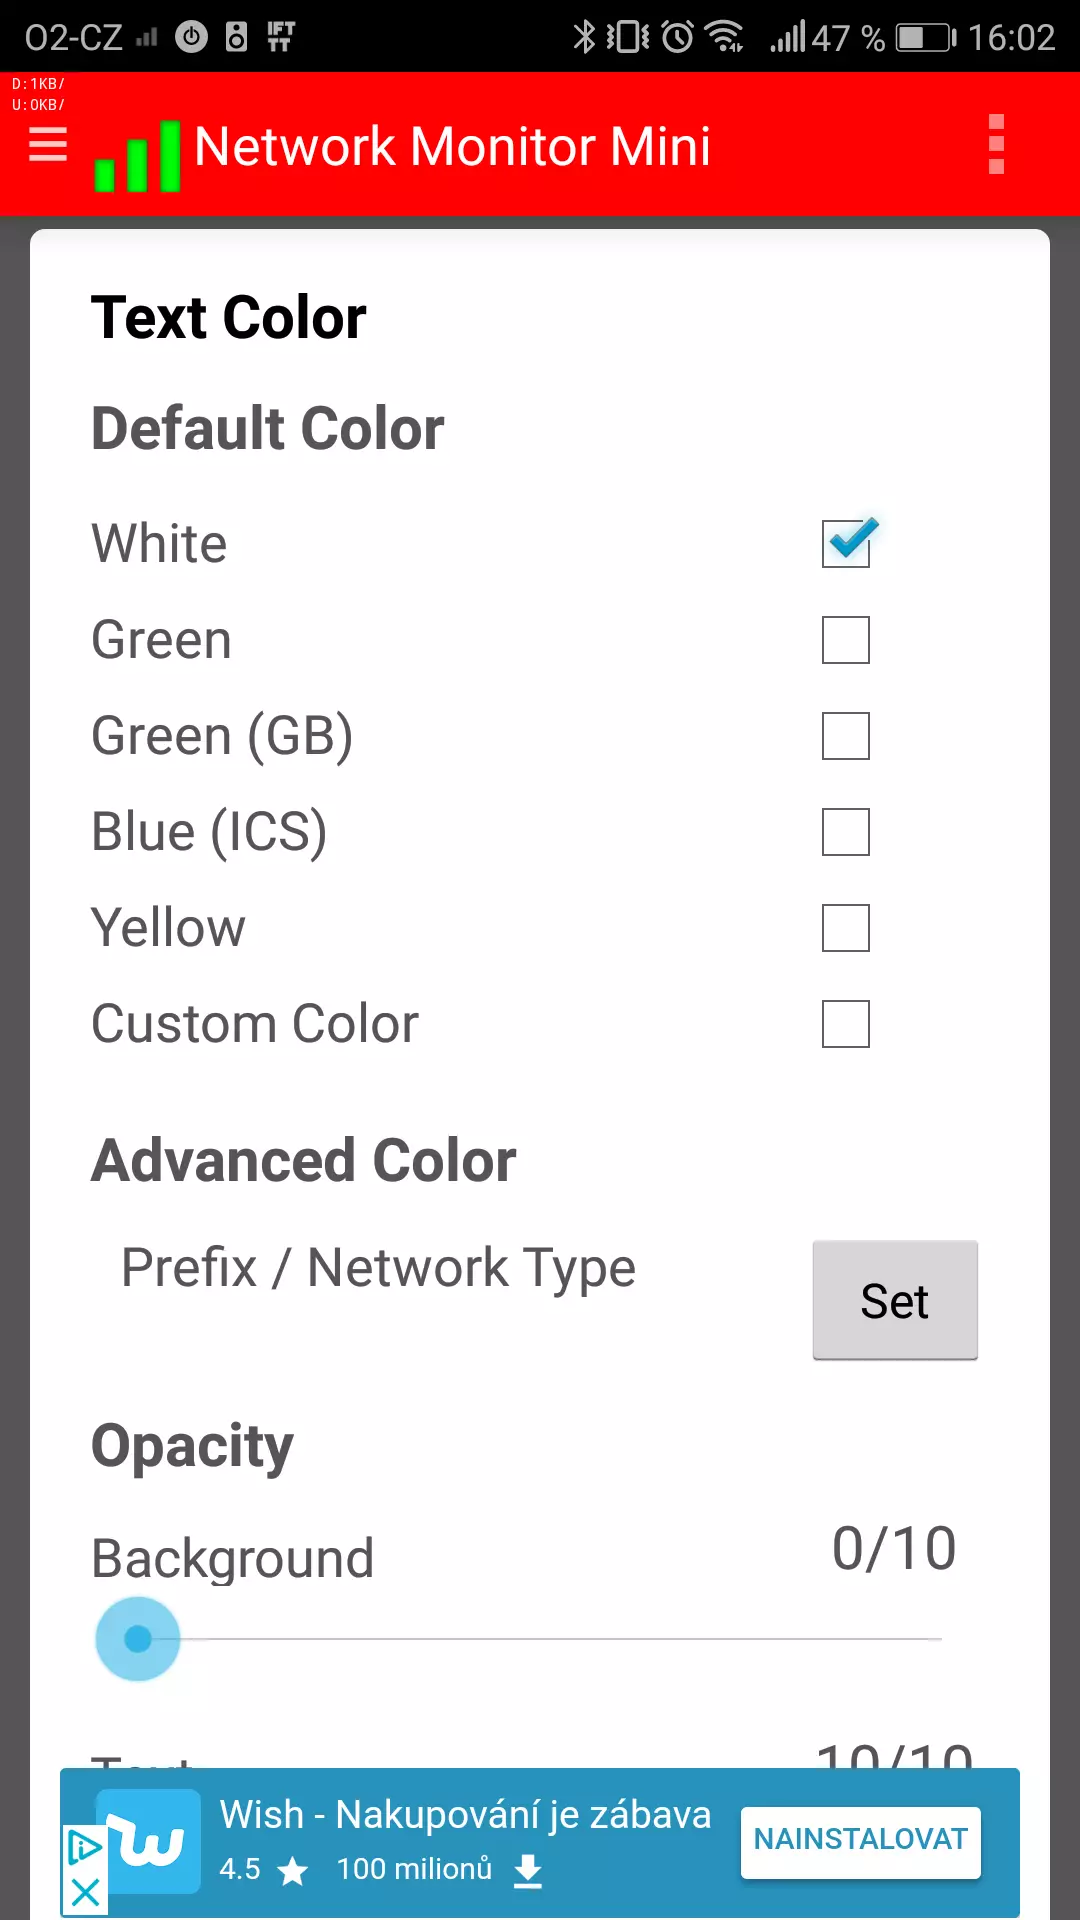Open the three-dot overflow menu
This screenshot has width=1080, height=1920.
996,145
